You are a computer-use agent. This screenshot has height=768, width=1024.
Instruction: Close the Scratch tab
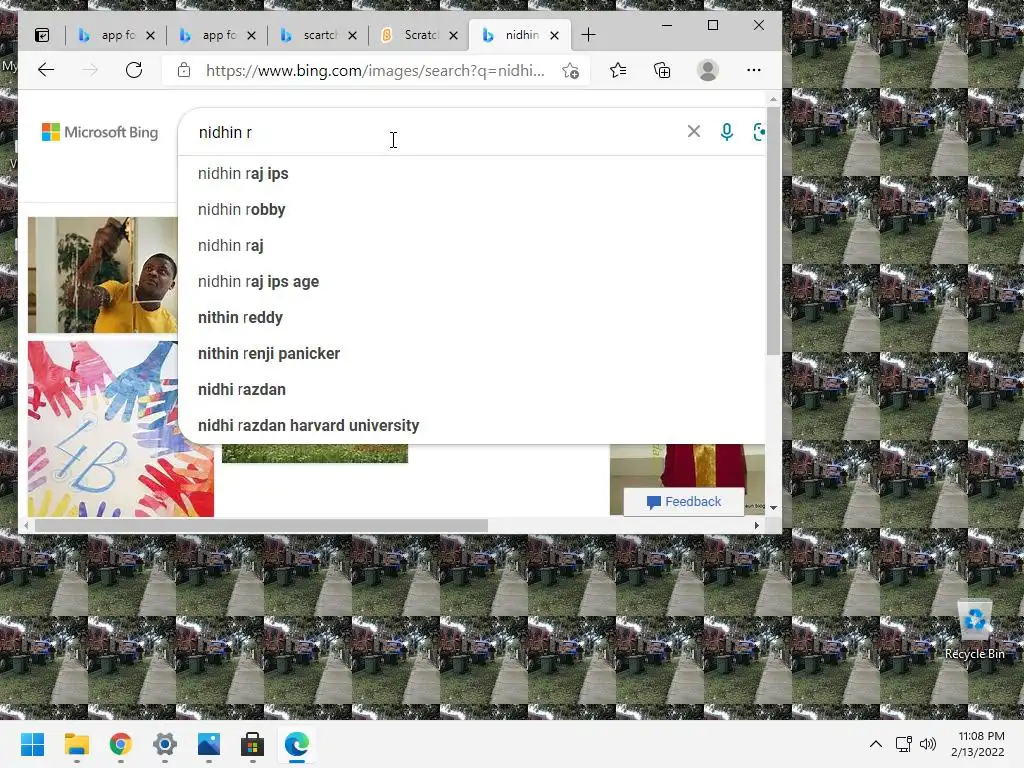453,35
